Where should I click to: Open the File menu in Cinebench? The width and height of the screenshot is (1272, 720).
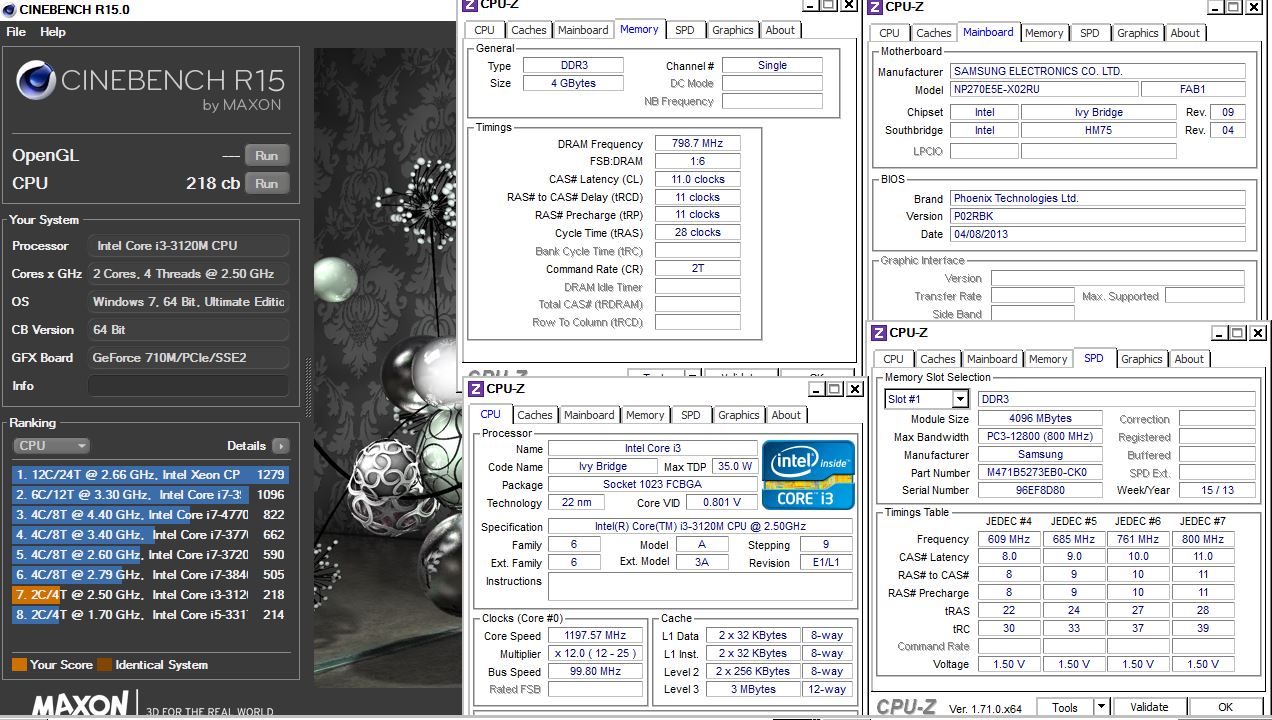[x=16, y=32]
